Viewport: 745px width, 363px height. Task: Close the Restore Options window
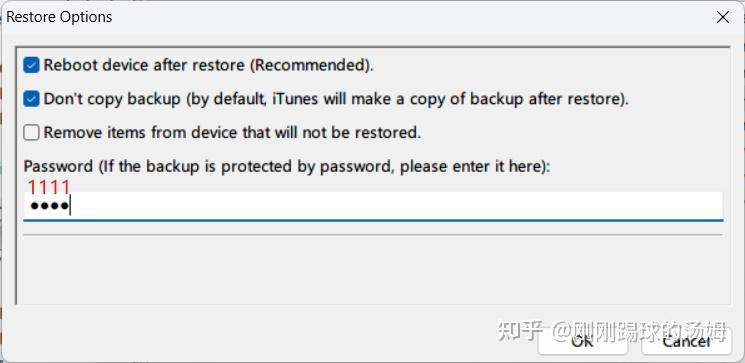point(723,18)
